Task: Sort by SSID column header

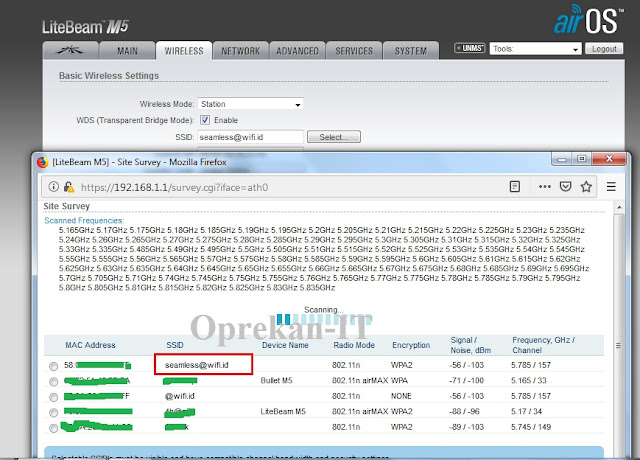Action: (175, 345)
